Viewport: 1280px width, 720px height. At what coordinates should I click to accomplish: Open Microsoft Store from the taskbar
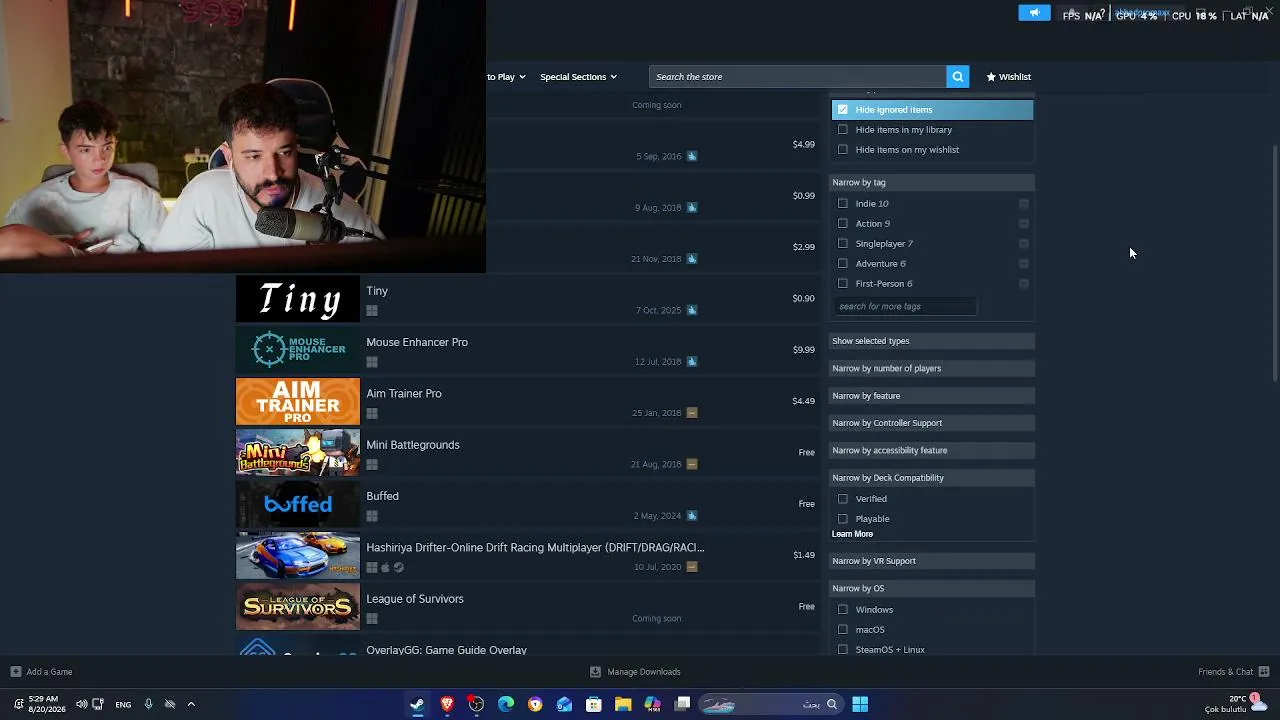[594, 704]
